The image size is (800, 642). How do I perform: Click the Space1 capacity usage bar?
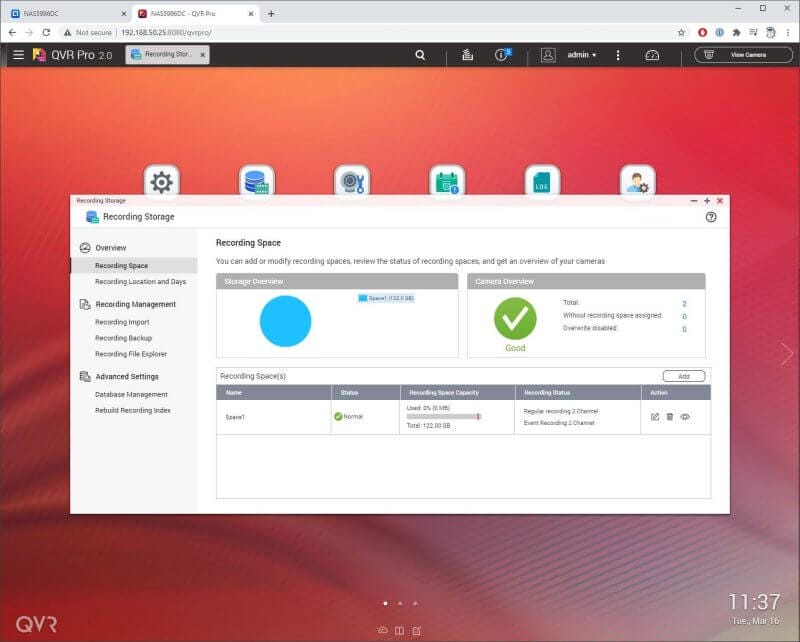tap(443, 416)
